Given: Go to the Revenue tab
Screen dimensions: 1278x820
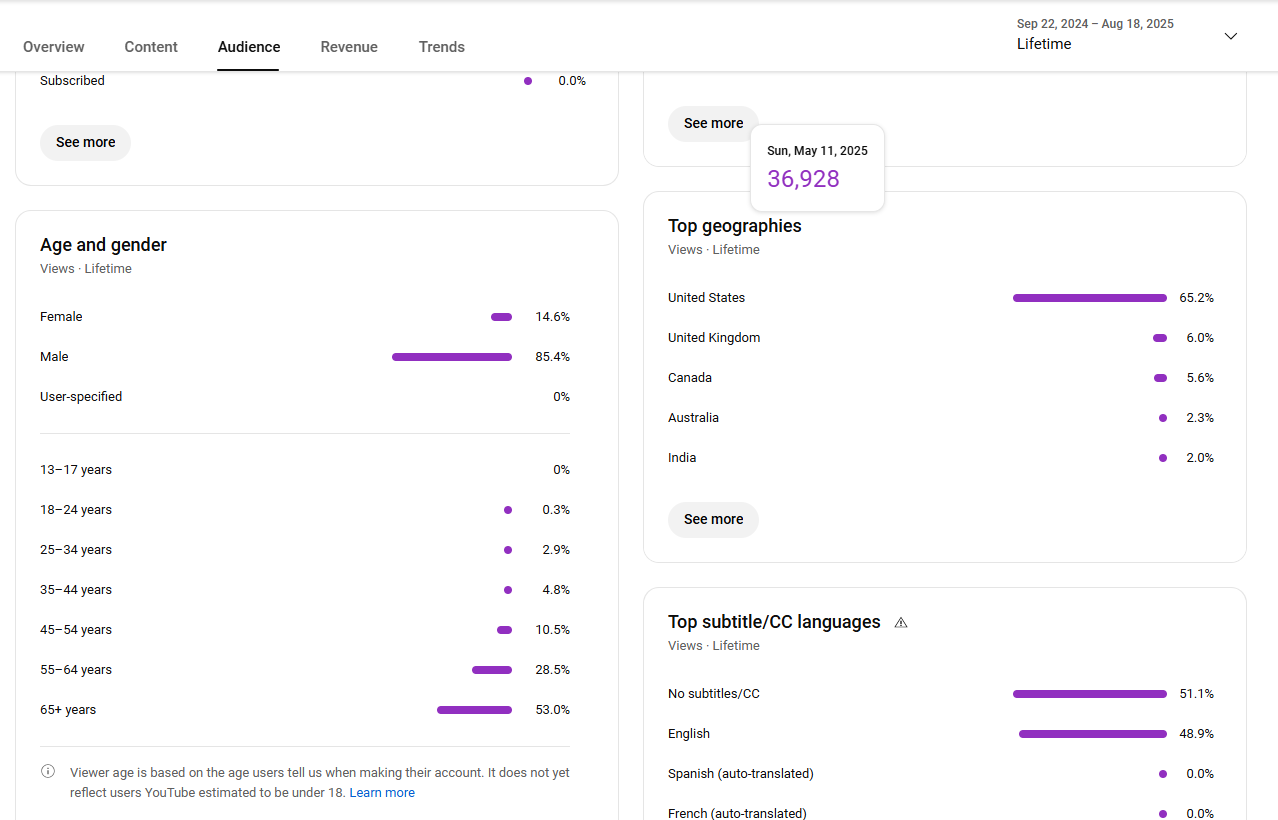Looking at the screenshot, I should (349, 47).
